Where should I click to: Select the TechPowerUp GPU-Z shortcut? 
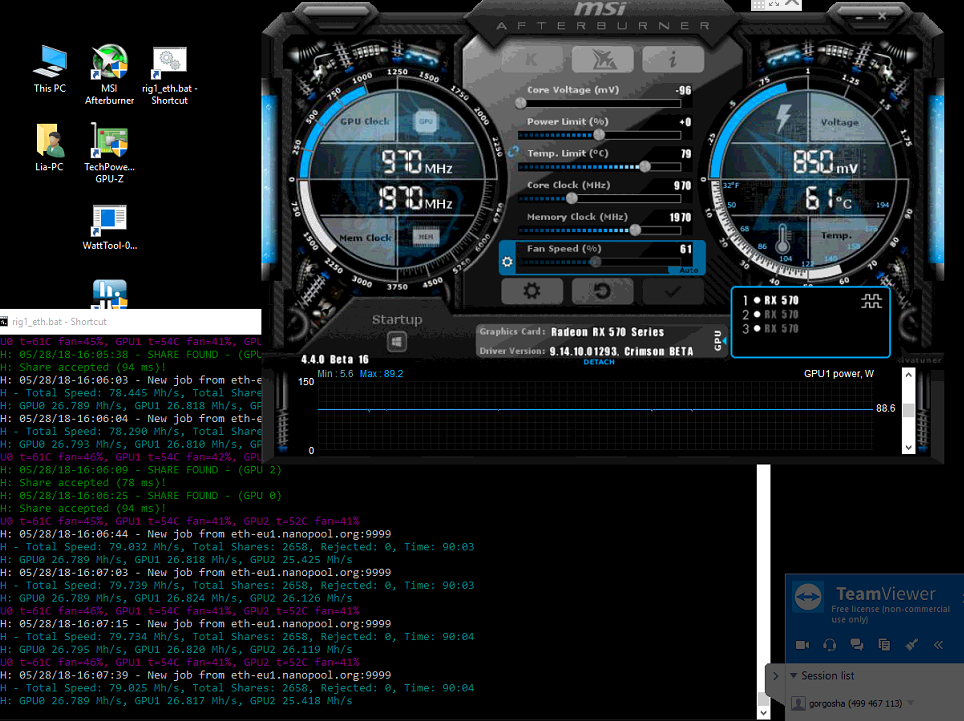click(x=109, y=153)
